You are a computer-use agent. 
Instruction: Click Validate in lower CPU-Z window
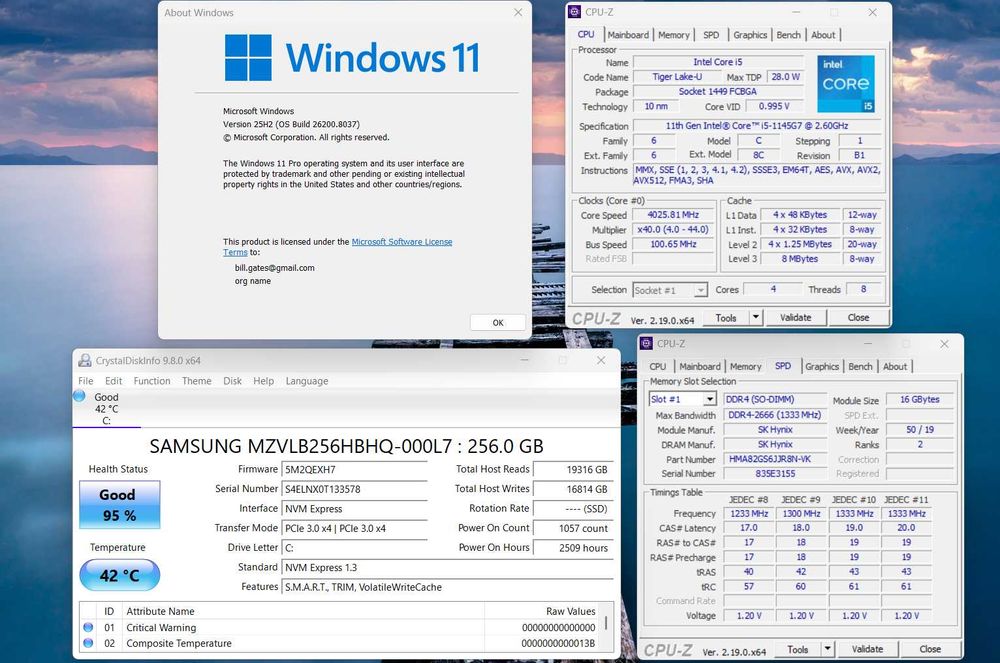click(x=867, y=649)
